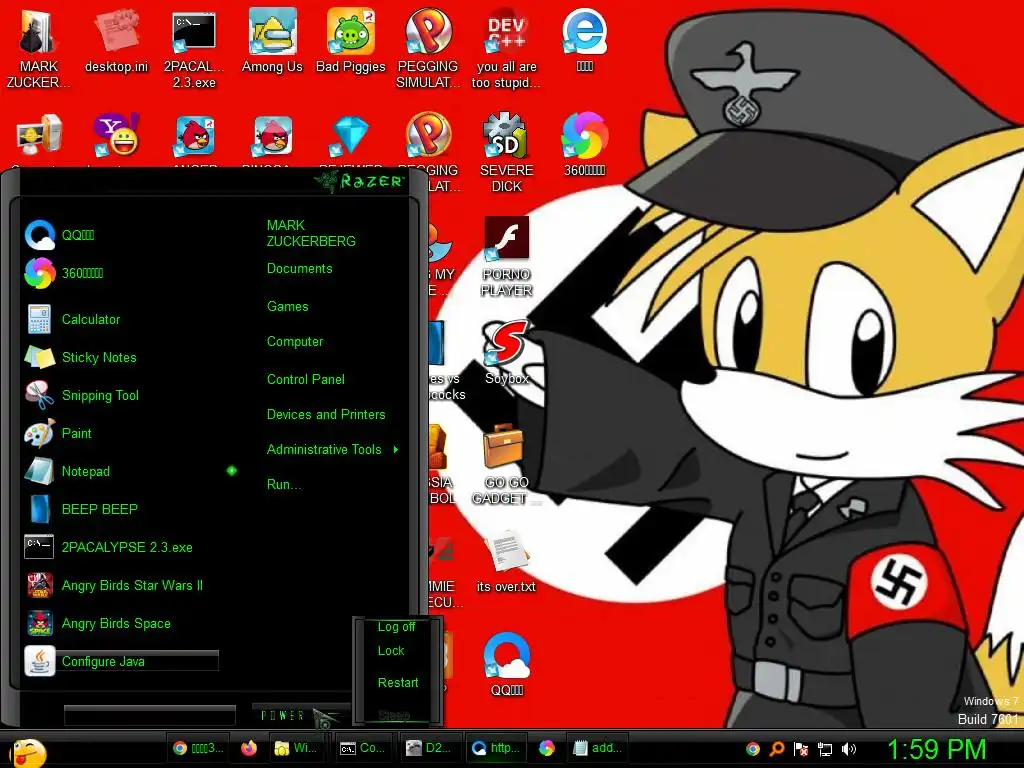This screenshot has width=1024, height=768.
Task: Switch to 360 browser taskbar button
Action: (547, 748)
